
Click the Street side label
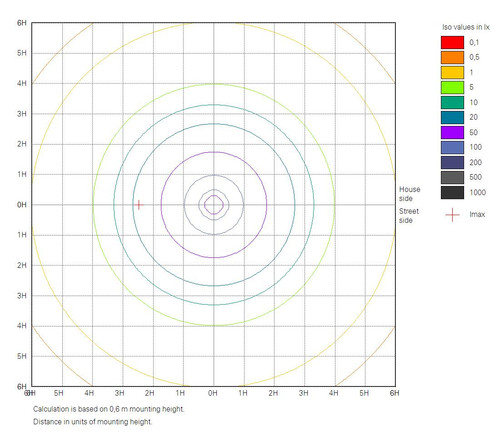[x=409, y=216]
